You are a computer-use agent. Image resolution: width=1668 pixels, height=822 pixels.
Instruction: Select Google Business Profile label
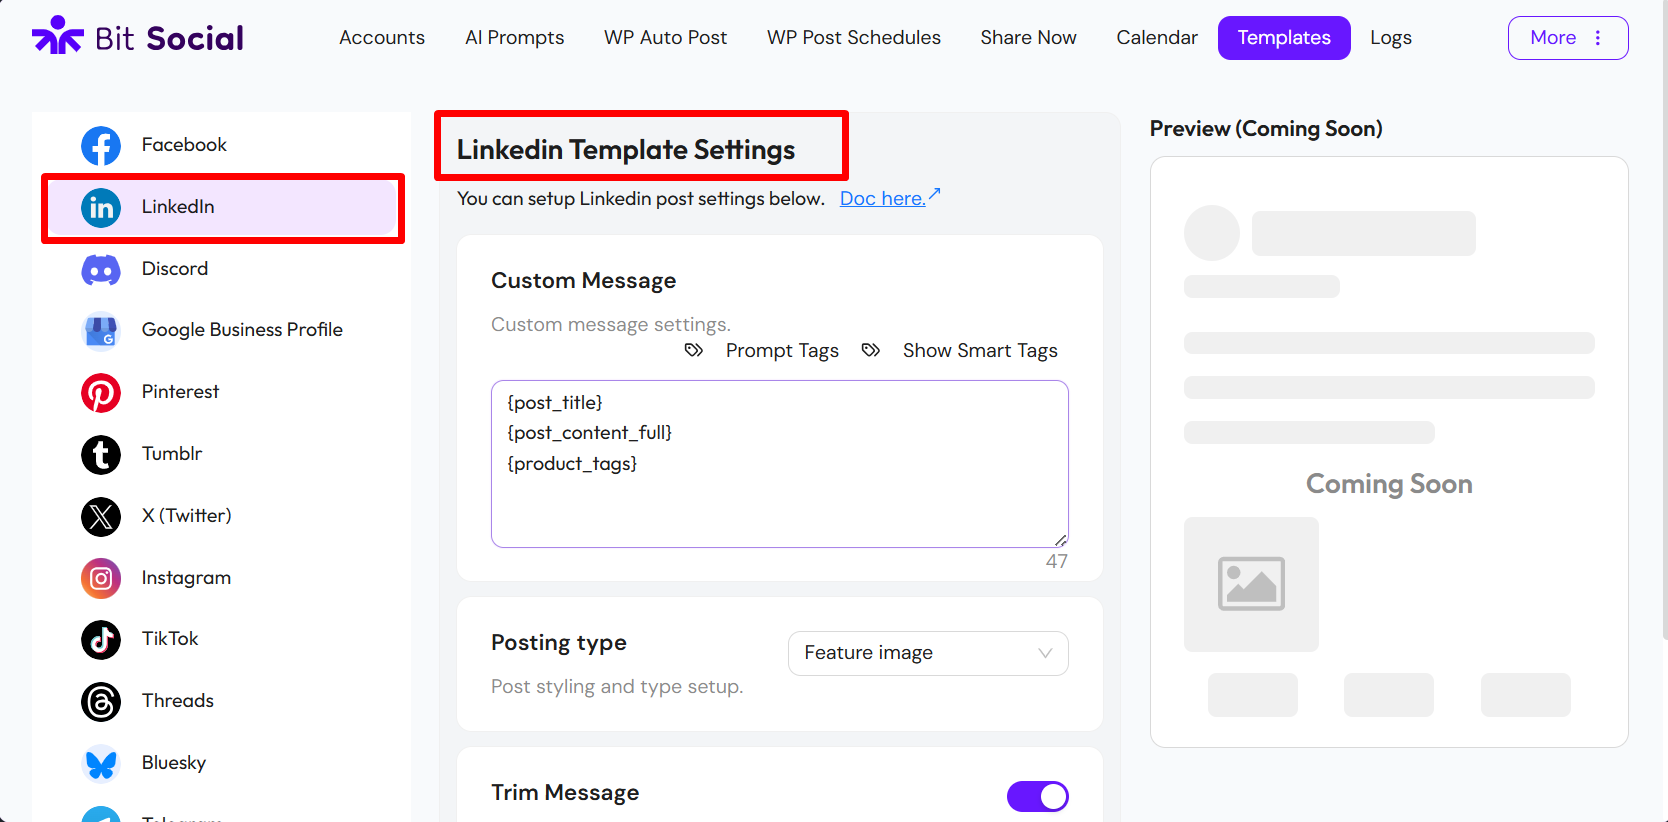click(x=242, y=330)
